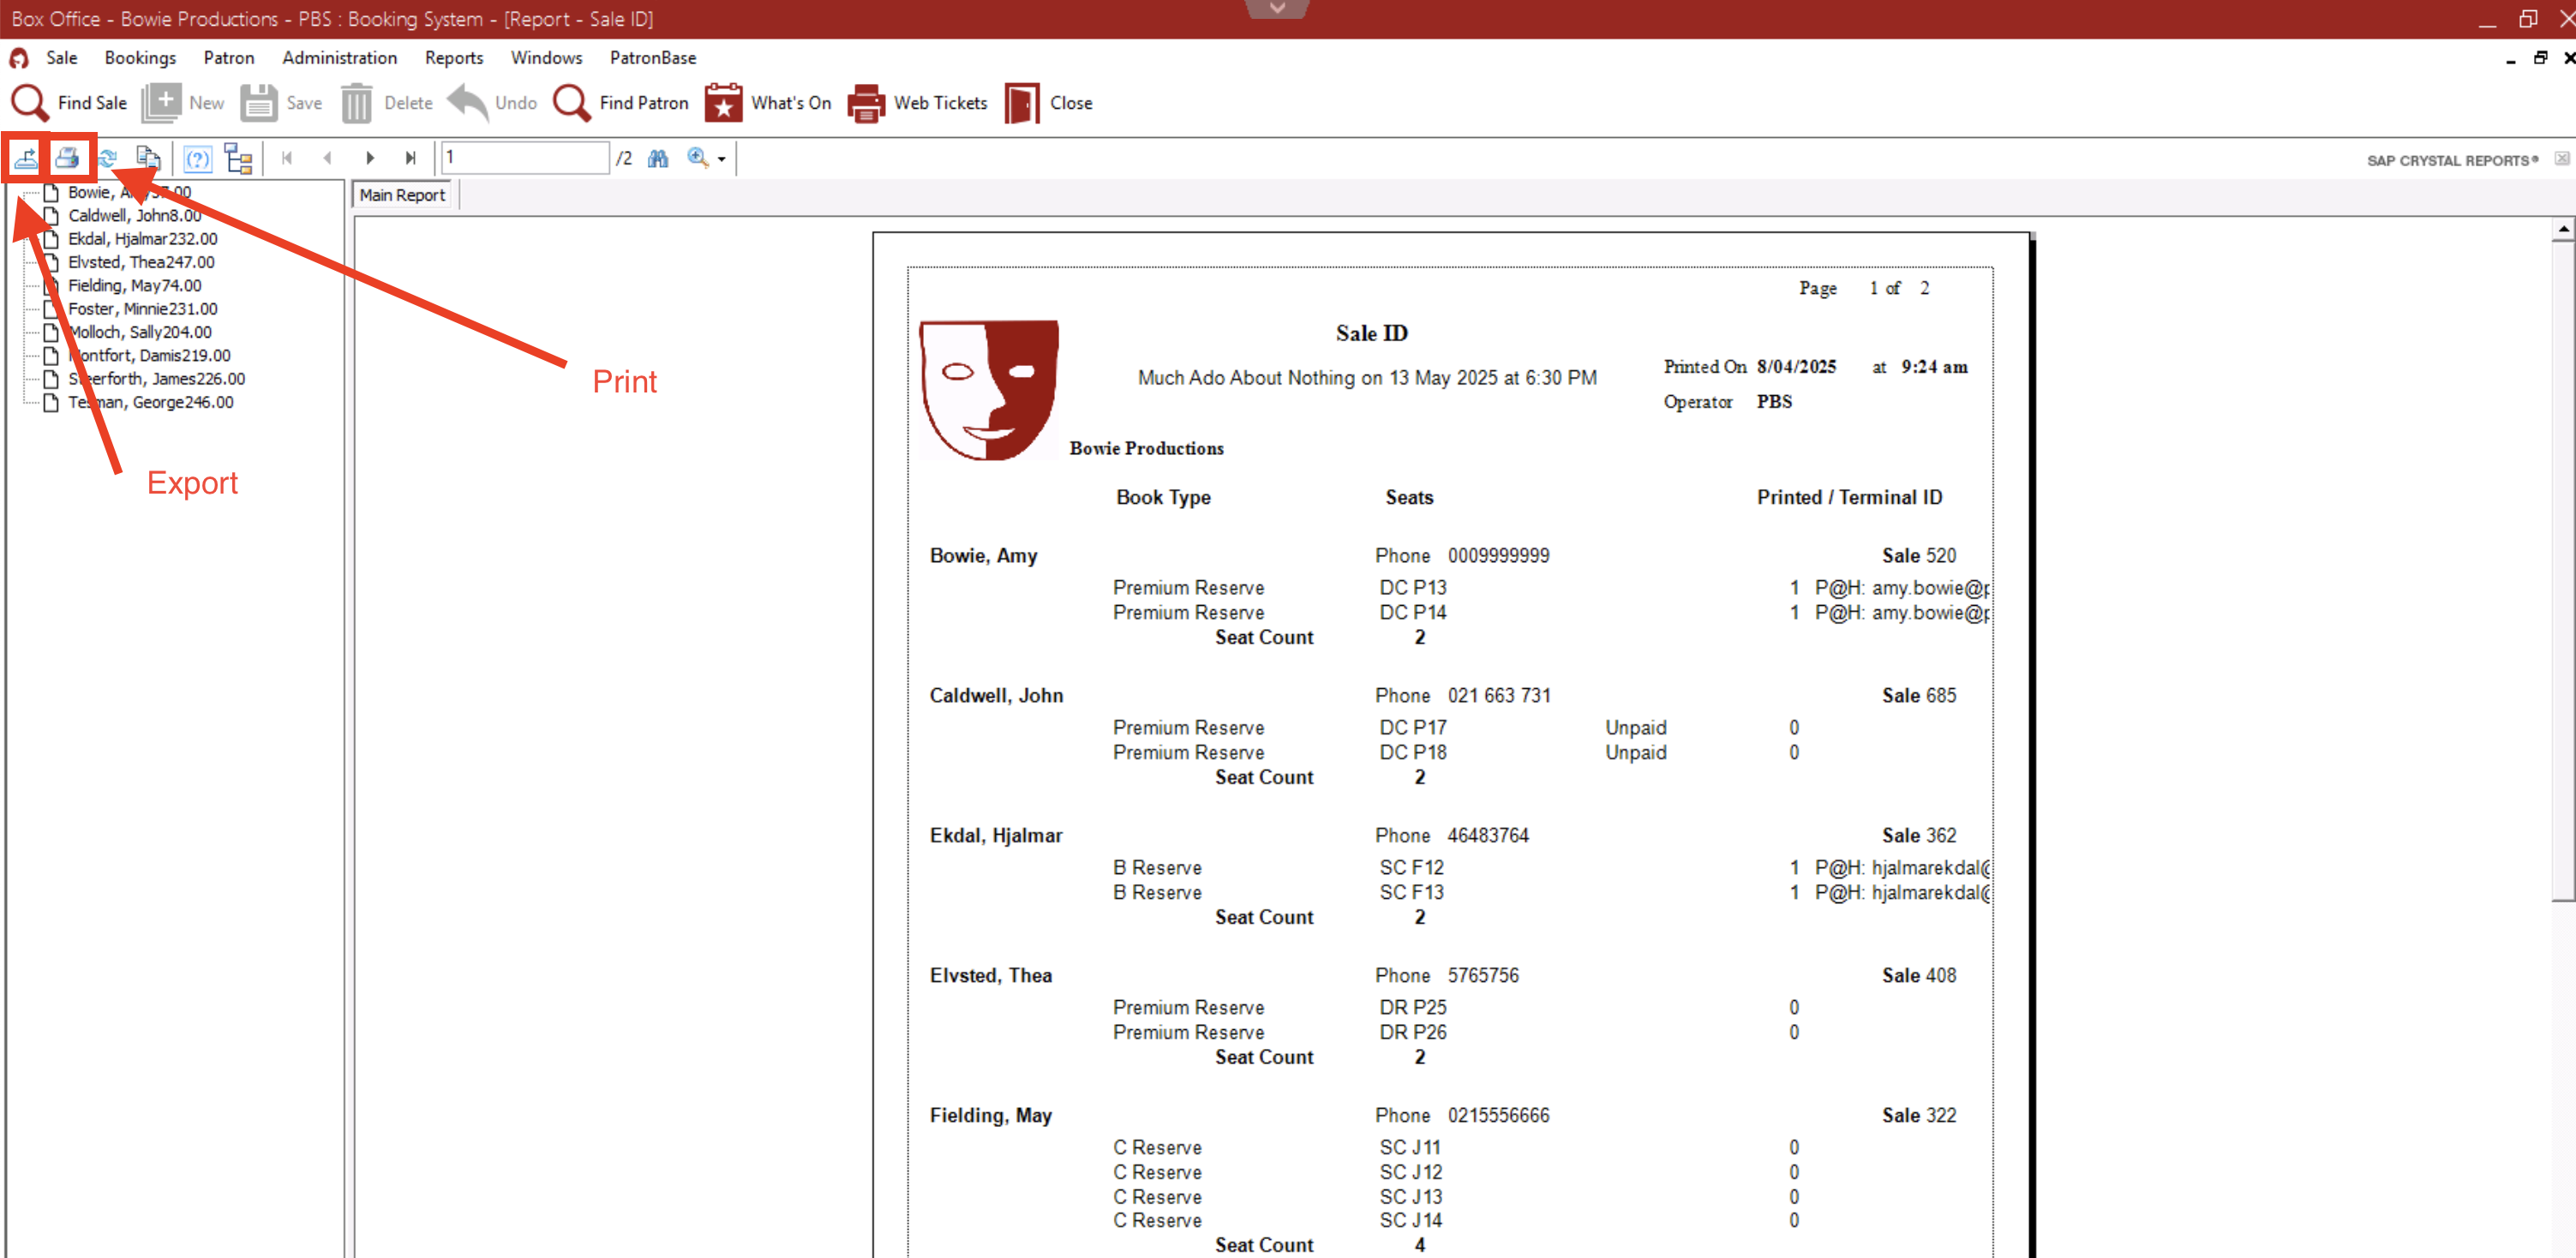Click the page number input field

(x=524, y=158)
